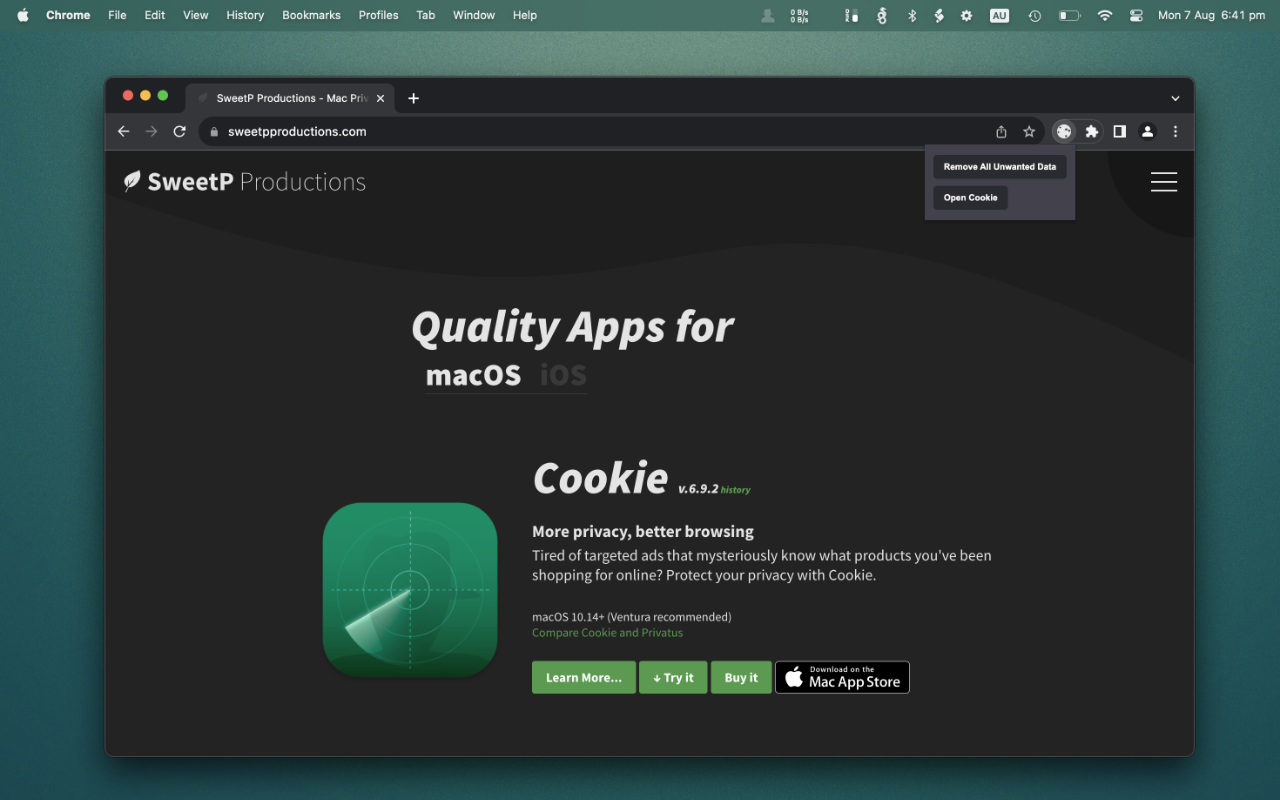Image resolution: width=1280 pixels, height=800 pixels.
Task: Click the Chrome profile avatar icon
Action: [x=1147, y=131]
